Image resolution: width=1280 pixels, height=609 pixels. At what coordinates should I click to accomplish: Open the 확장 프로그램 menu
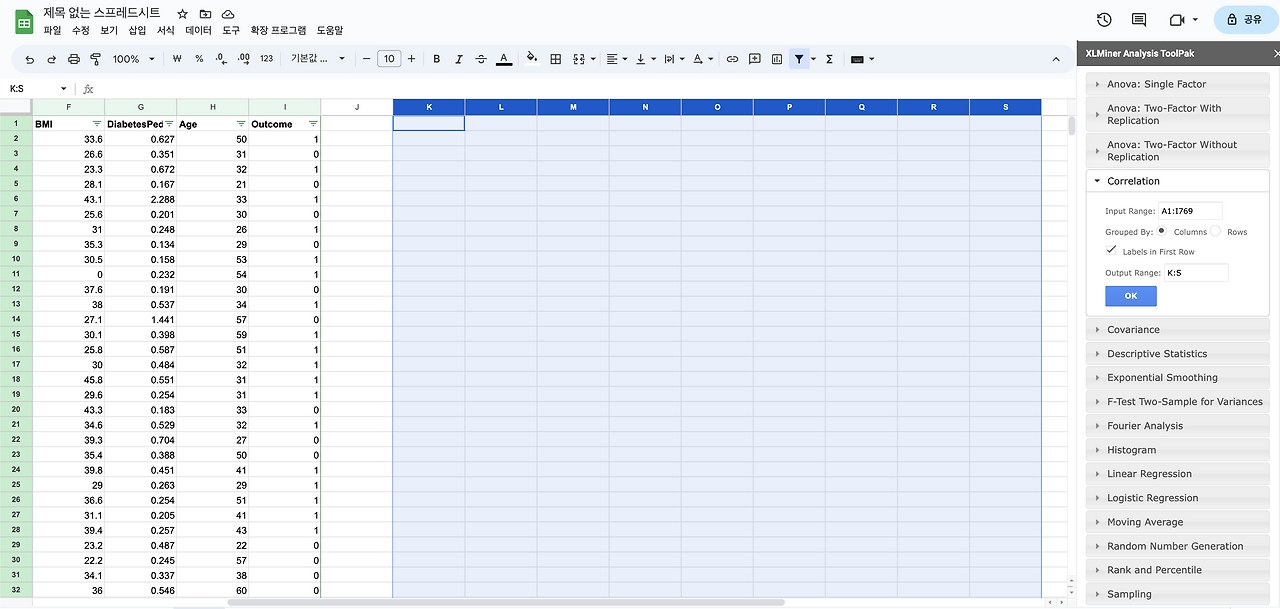click(x=278, y=31)
